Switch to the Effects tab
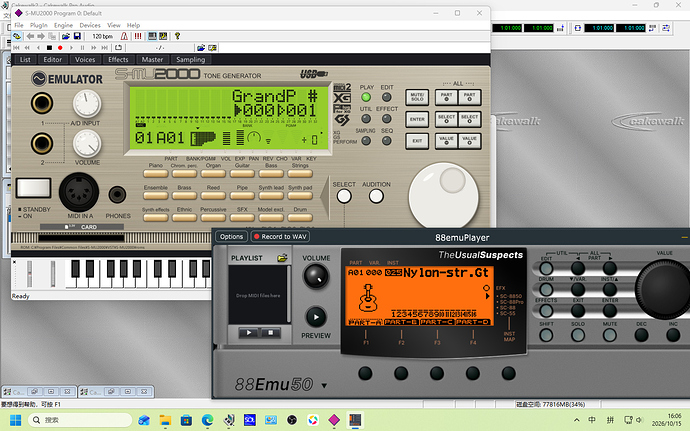The image size is (690, 431). [x=118, y=59]
